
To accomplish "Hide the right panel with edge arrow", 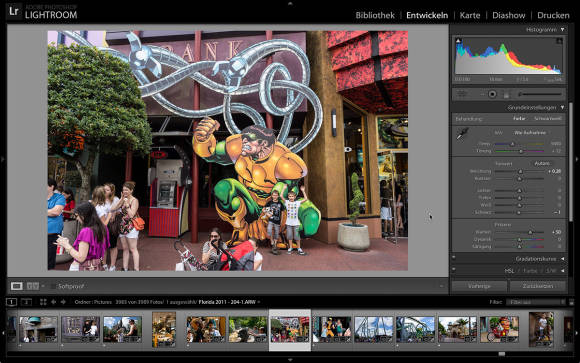I will pos(577,159).
